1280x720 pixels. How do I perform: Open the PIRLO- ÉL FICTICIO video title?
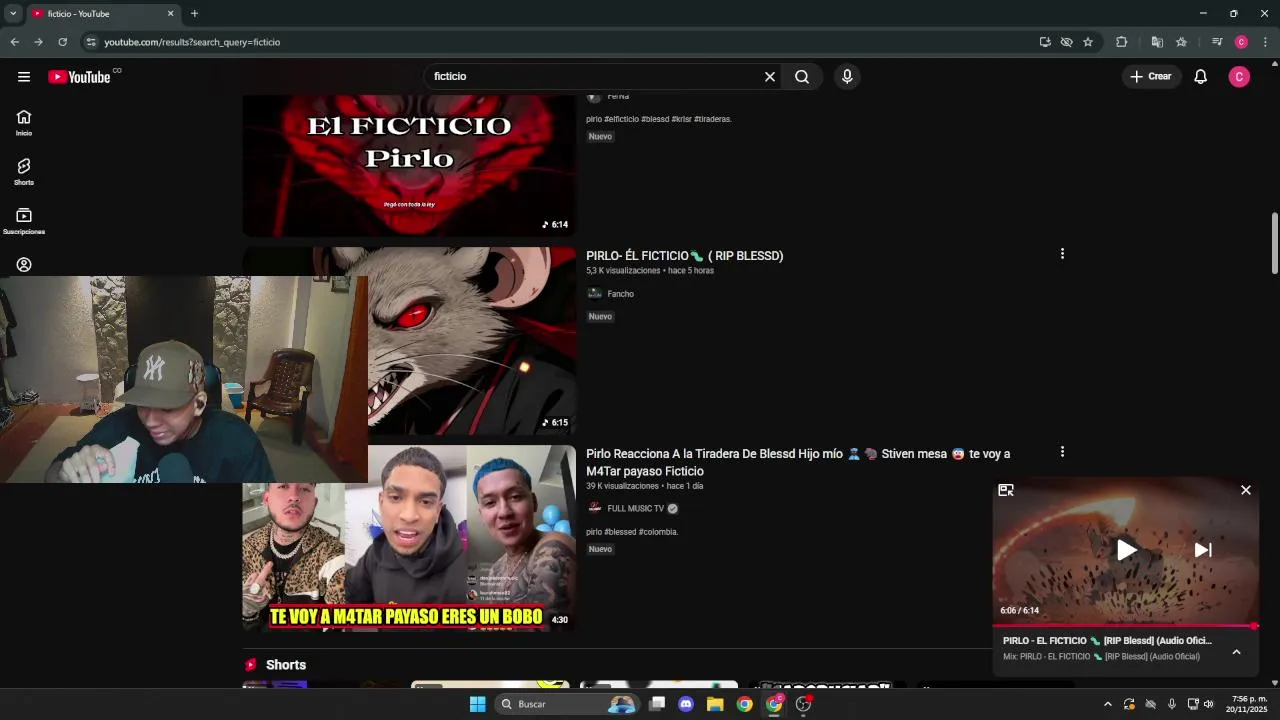[685, 256]
